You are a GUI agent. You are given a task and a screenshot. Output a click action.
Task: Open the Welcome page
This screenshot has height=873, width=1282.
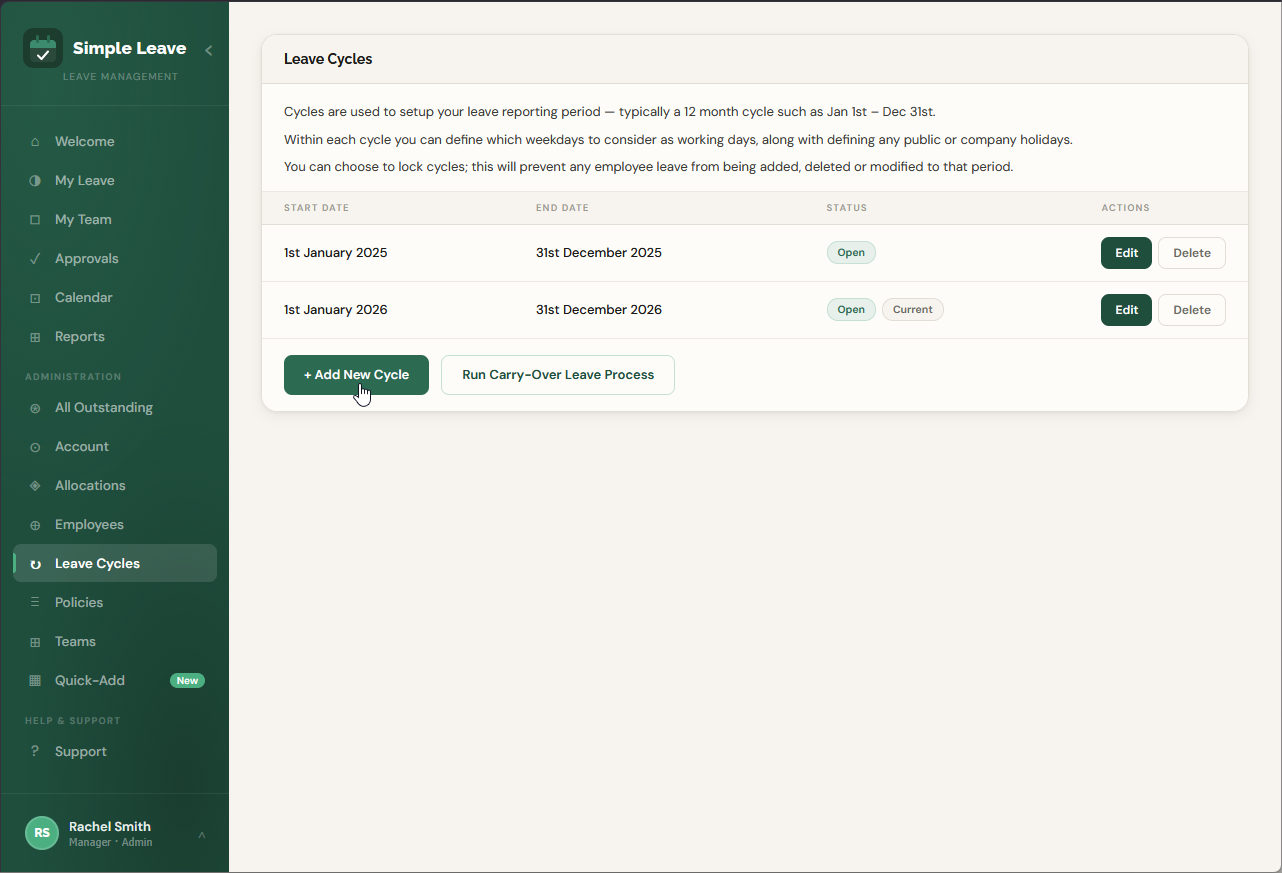(115, 142)
